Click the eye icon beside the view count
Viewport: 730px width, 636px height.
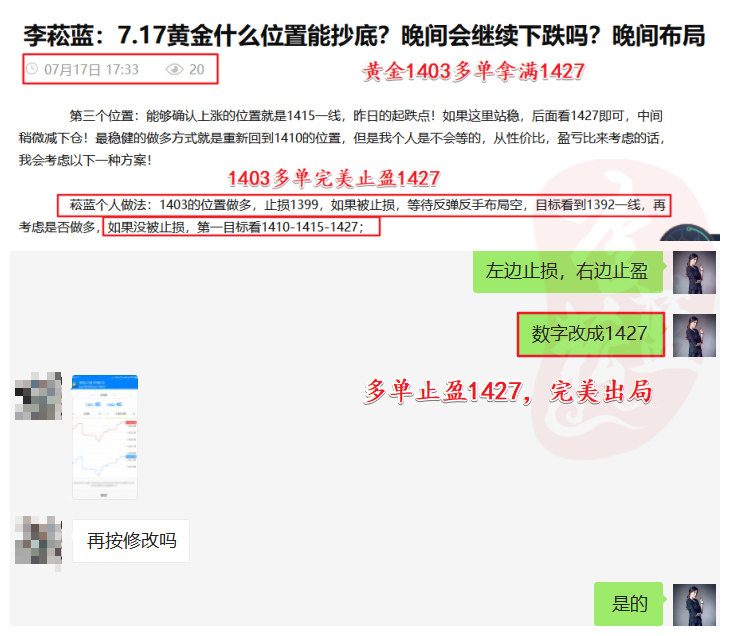coord(175,70)
